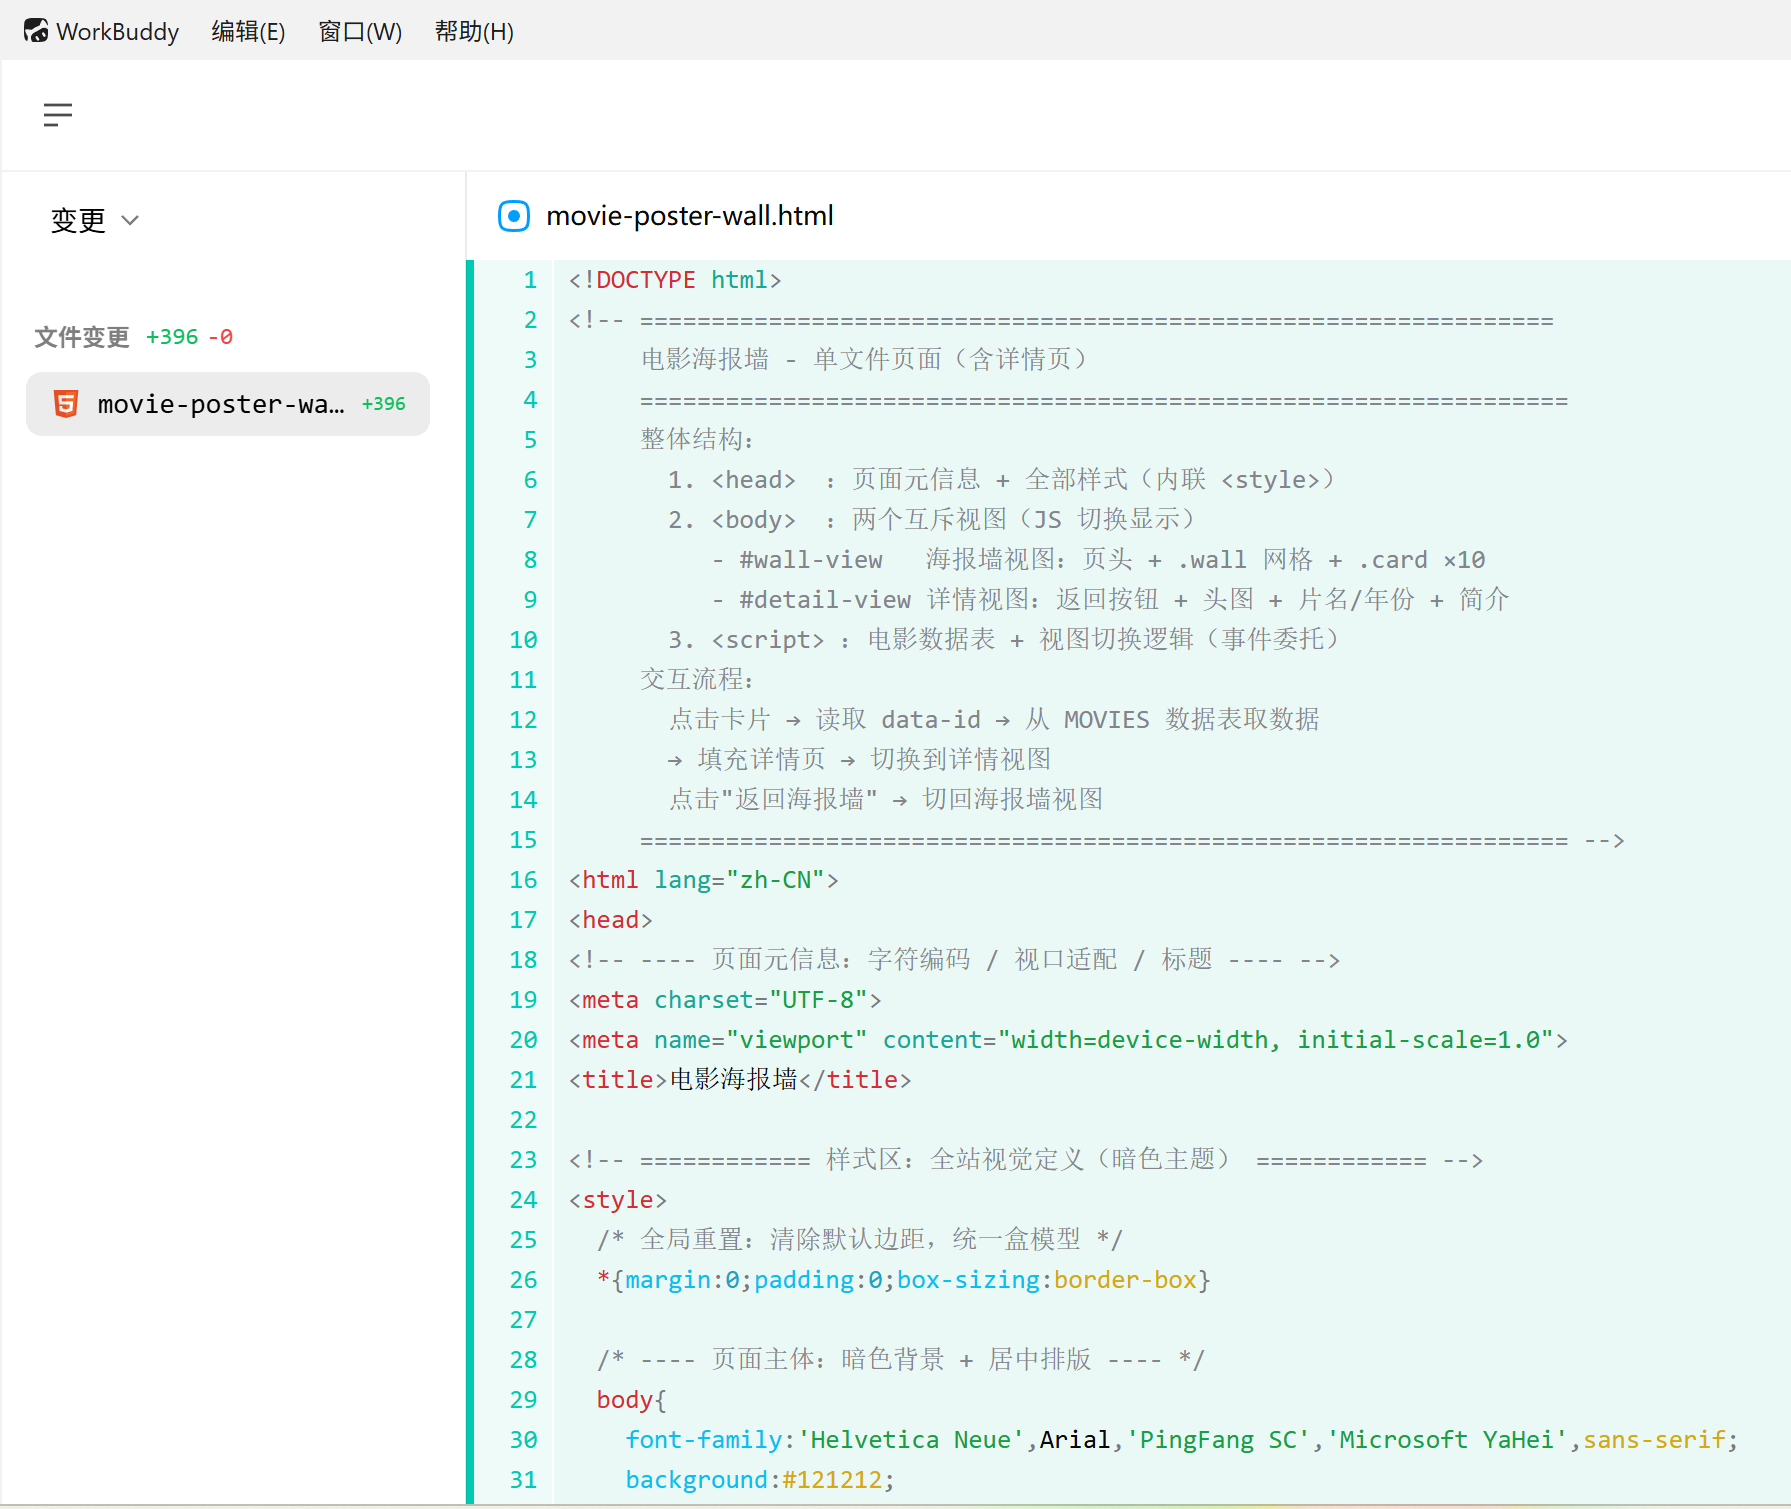This screenshot has width=1791, height=1509.
Task: Click the font-family declaration on line 30
Action: click(1182, 1440)
